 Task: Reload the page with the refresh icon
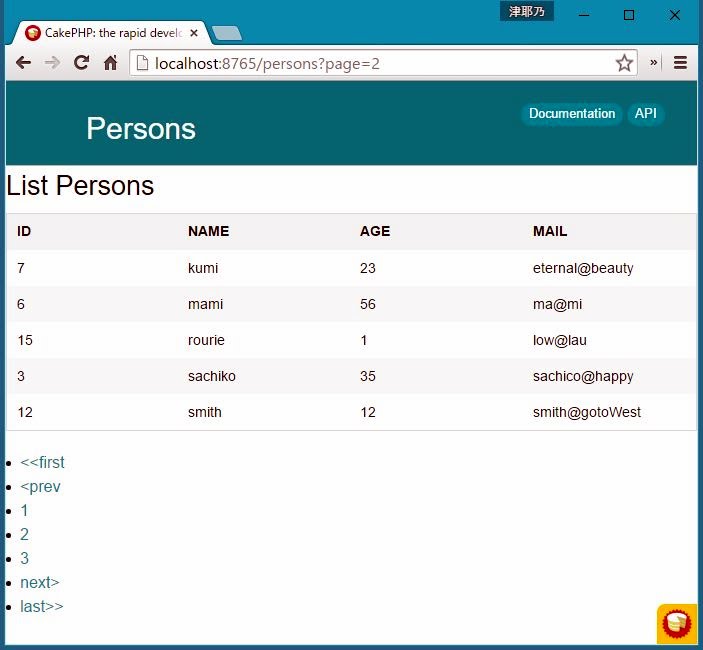coord(82,63)
